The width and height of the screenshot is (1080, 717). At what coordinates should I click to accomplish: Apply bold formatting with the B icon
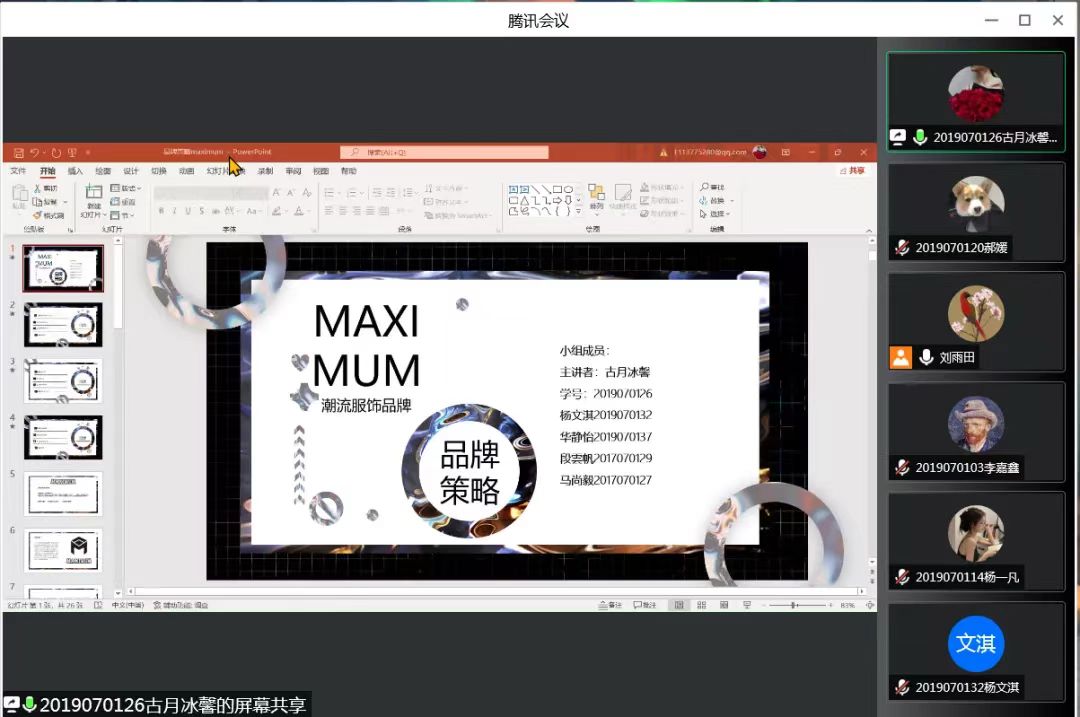point(161,210)
